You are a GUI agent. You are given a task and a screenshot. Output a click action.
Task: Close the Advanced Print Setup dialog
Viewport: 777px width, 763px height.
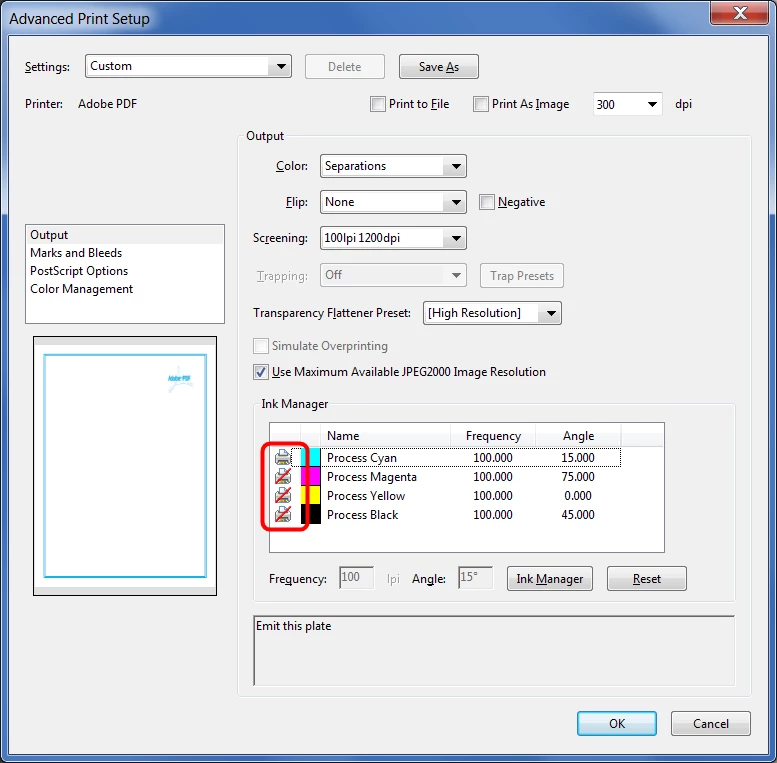click(x=739, y=12)
